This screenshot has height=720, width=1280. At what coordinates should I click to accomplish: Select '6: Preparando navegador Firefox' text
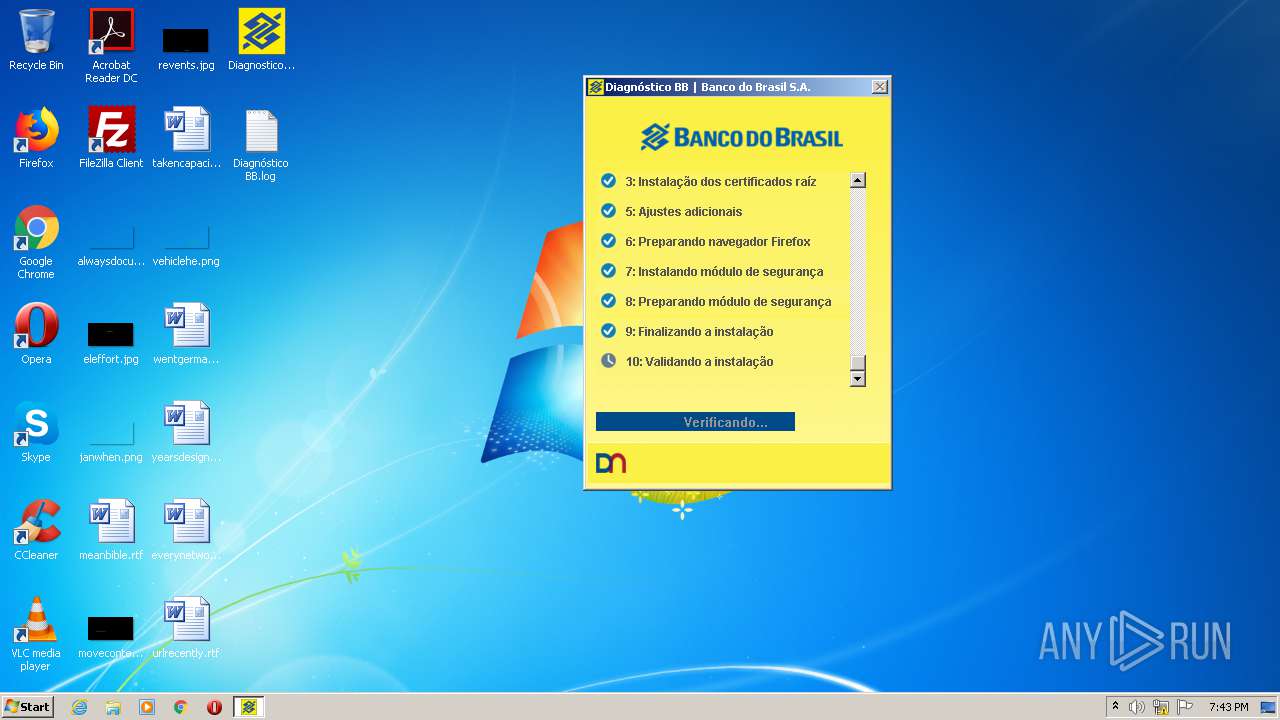(718, 242)
